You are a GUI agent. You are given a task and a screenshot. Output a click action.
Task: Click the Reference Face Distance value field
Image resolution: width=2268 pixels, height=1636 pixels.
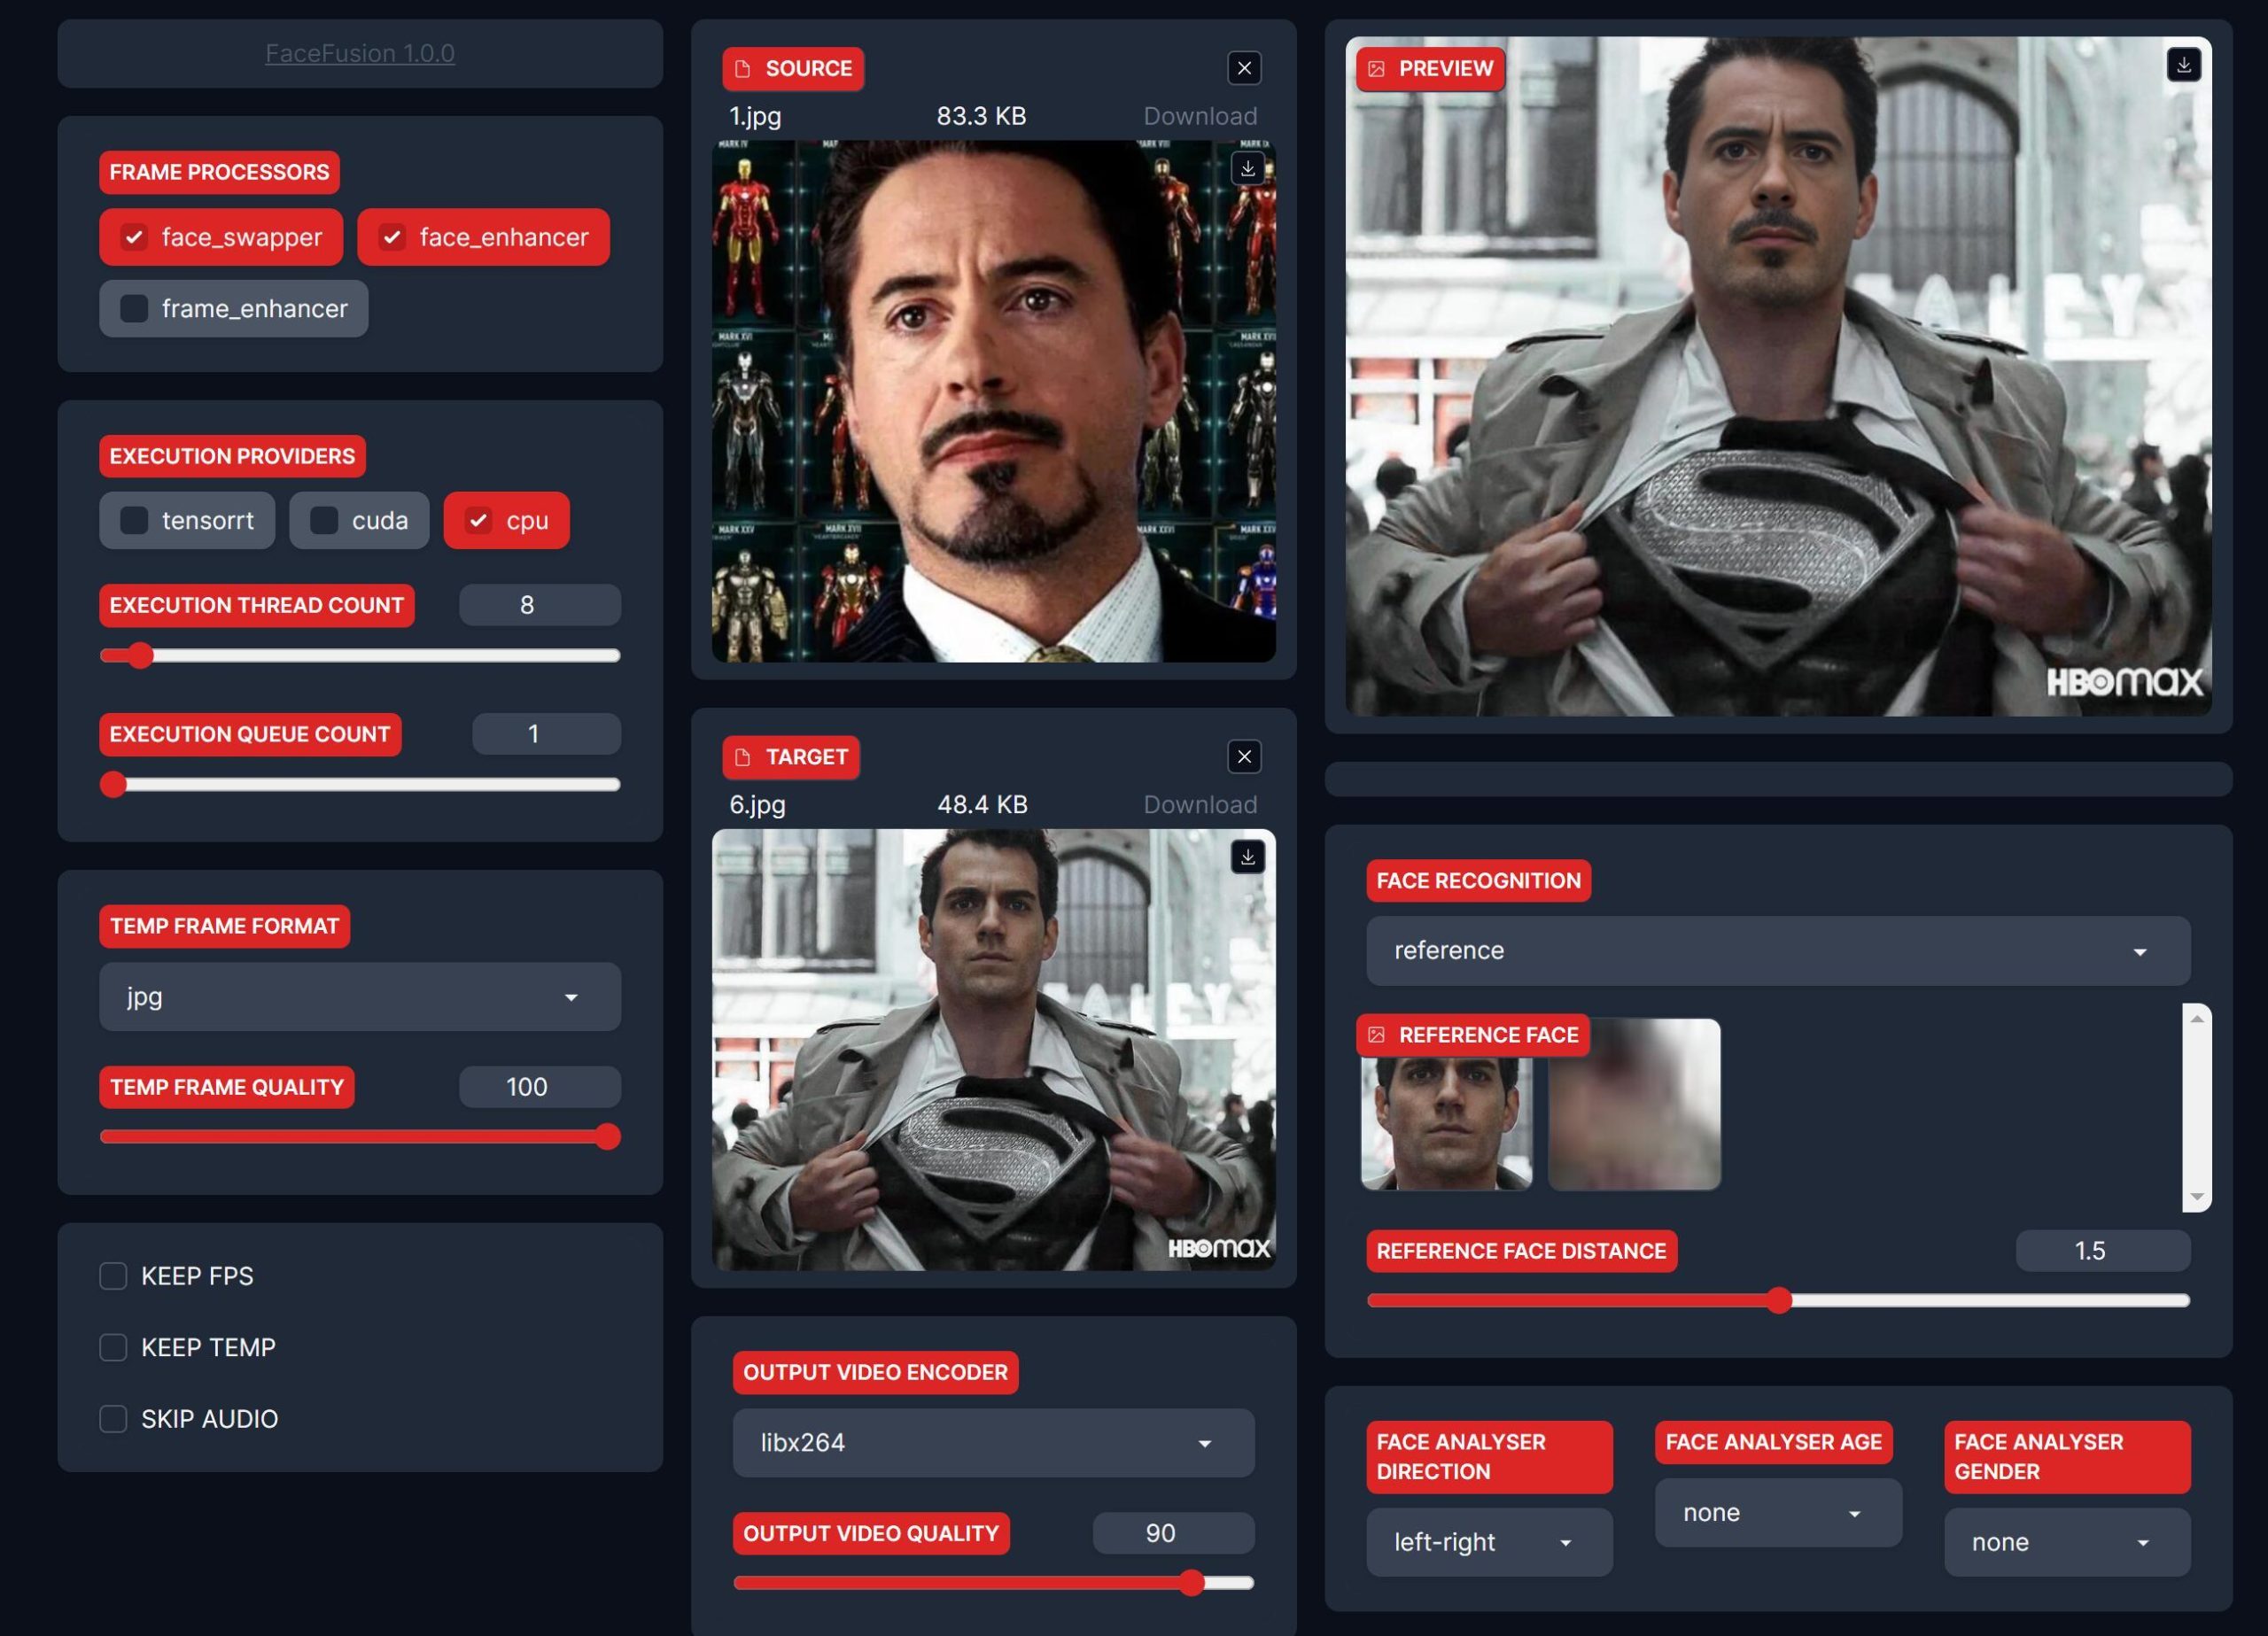(x=2102, y=1251)
